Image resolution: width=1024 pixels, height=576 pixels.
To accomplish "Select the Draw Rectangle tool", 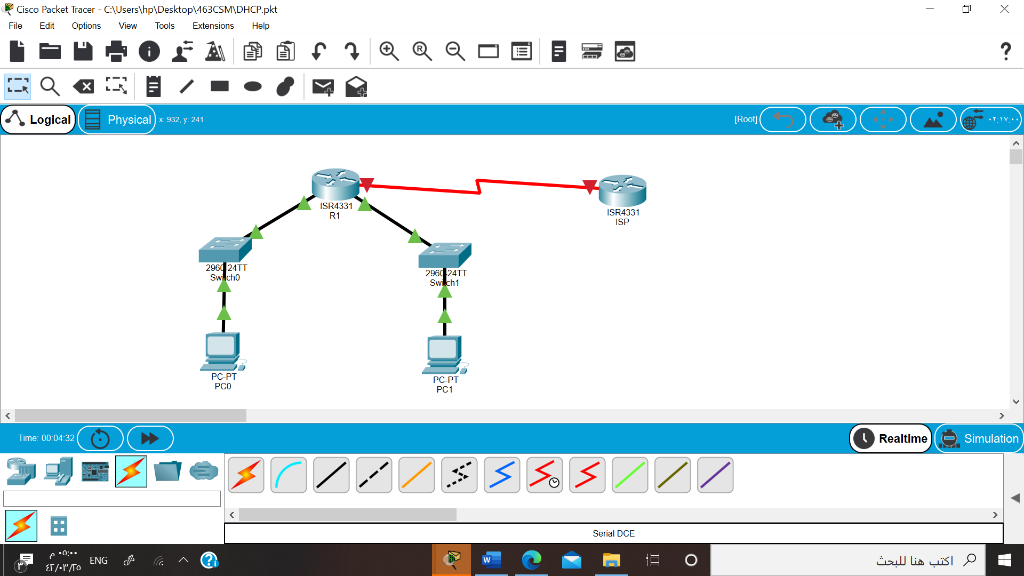I will tap(220, 86).
